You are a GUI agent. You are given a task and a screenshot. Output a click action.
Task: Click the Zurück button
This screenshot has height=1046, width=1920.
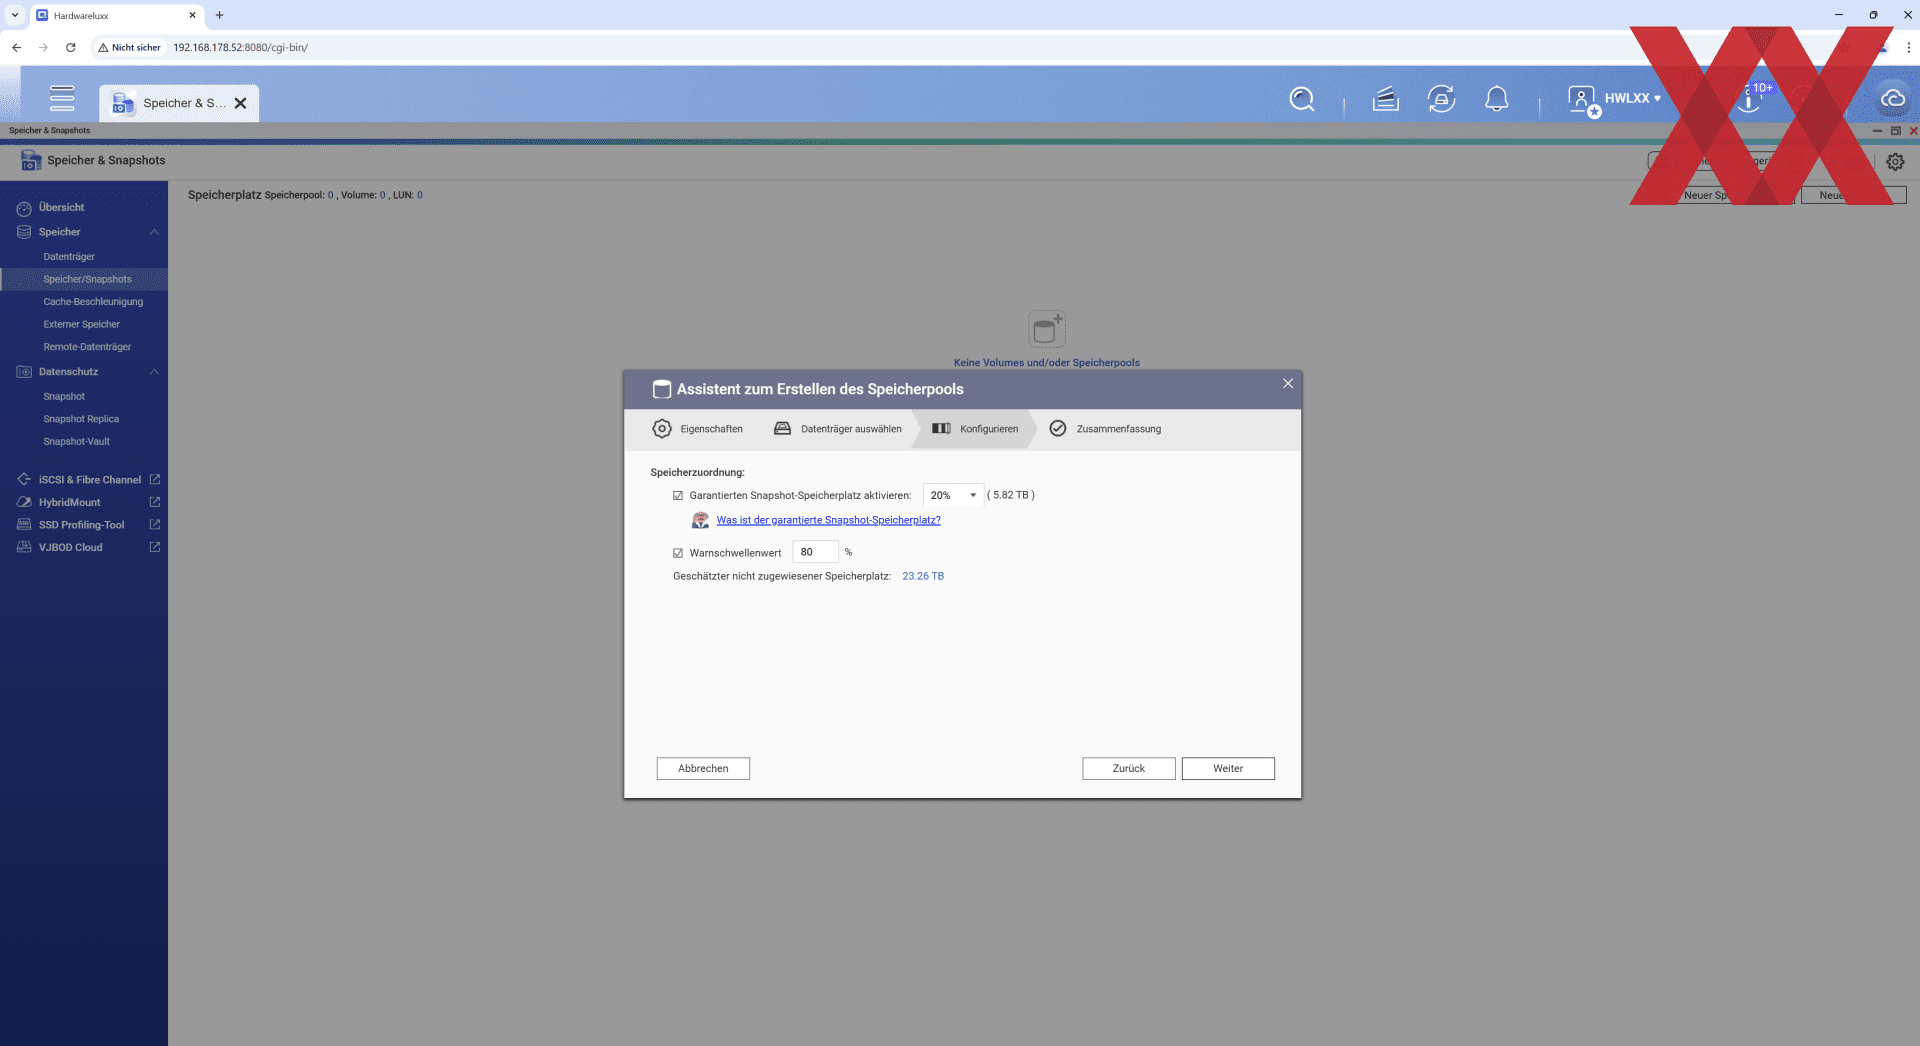pos(1128,769)
